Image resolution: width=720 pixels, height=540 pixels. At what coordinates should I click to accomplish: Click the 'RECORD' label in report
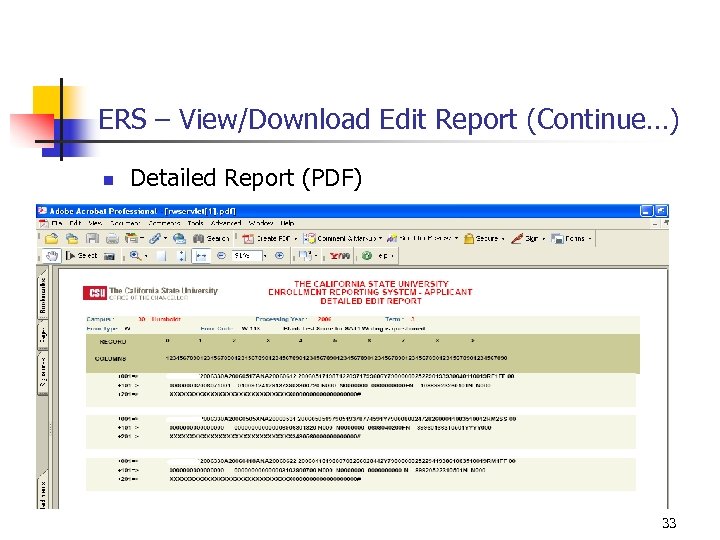tap(112, 342)
